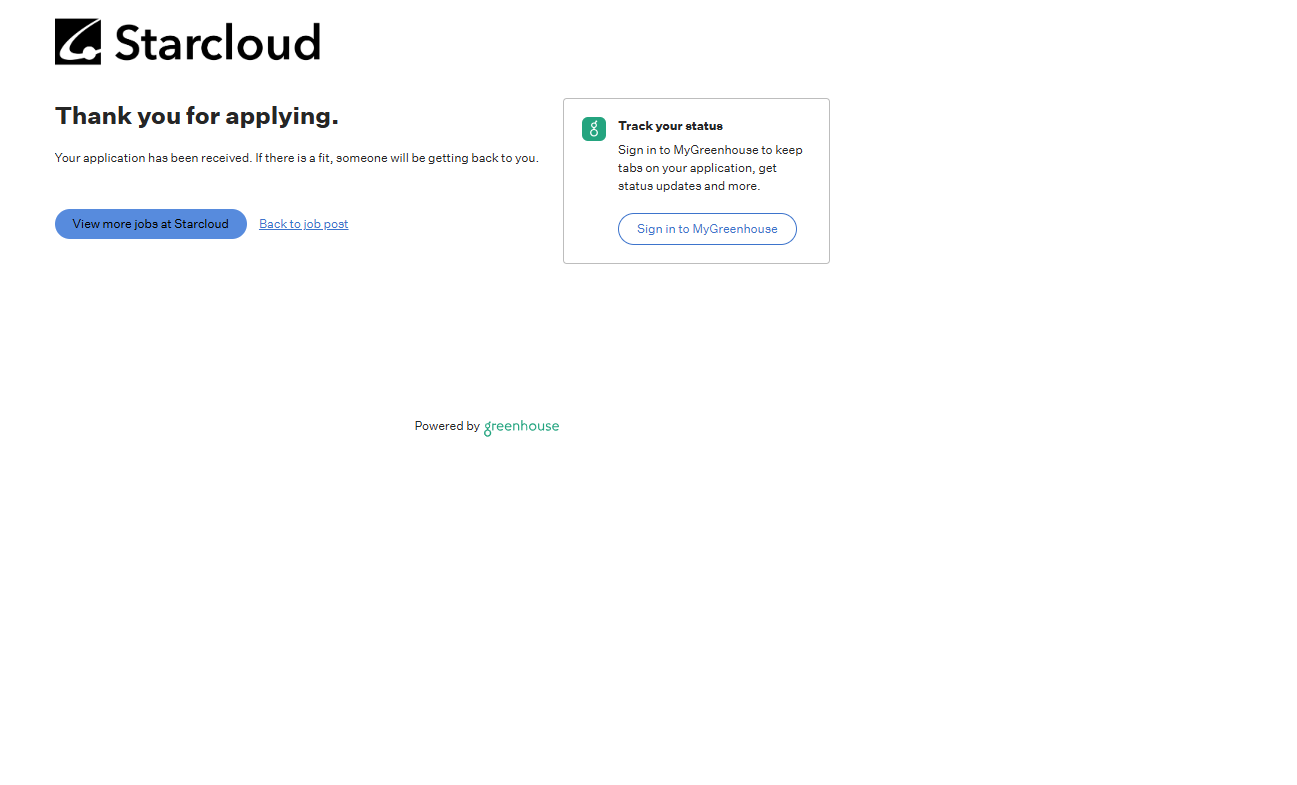Click the Track your status heading
The image size is (1297, 785).
[x=670, y=126]
